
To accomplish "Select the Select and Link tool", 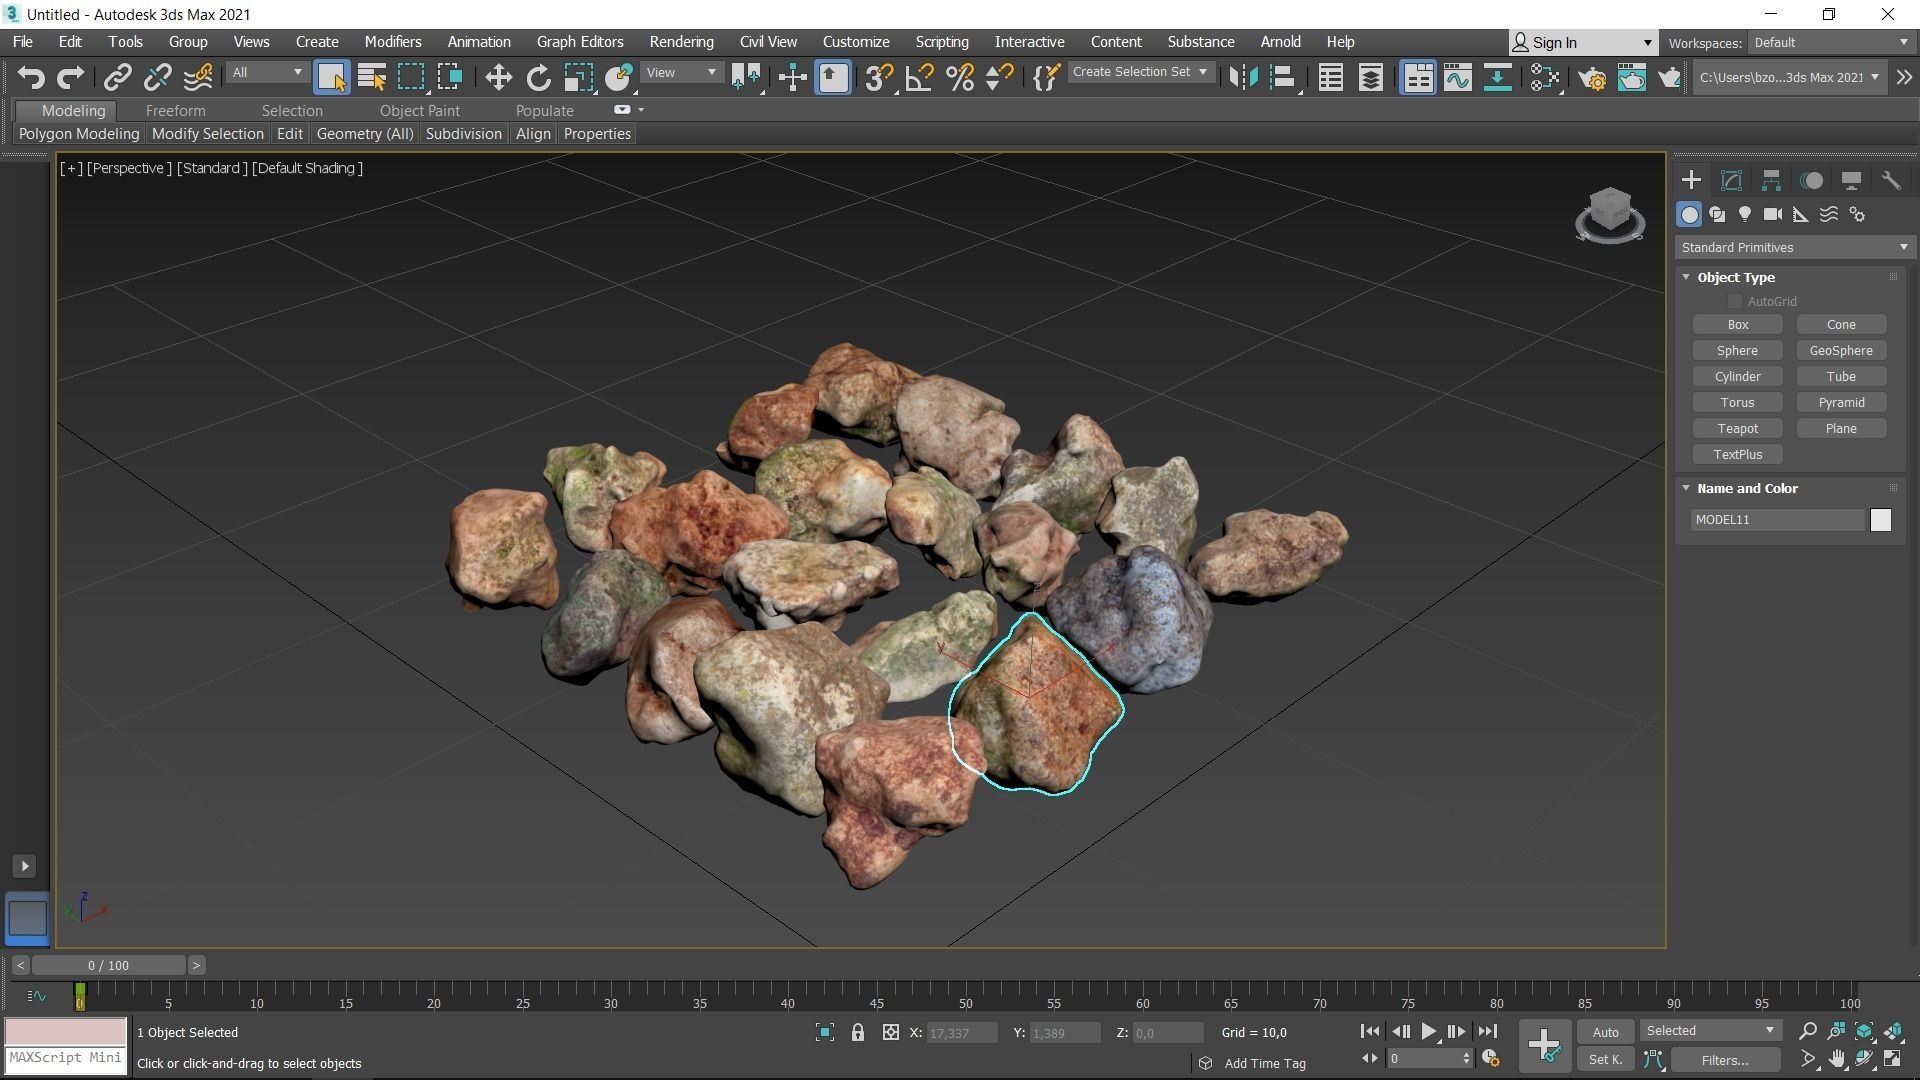I will (x=118, y=77).
